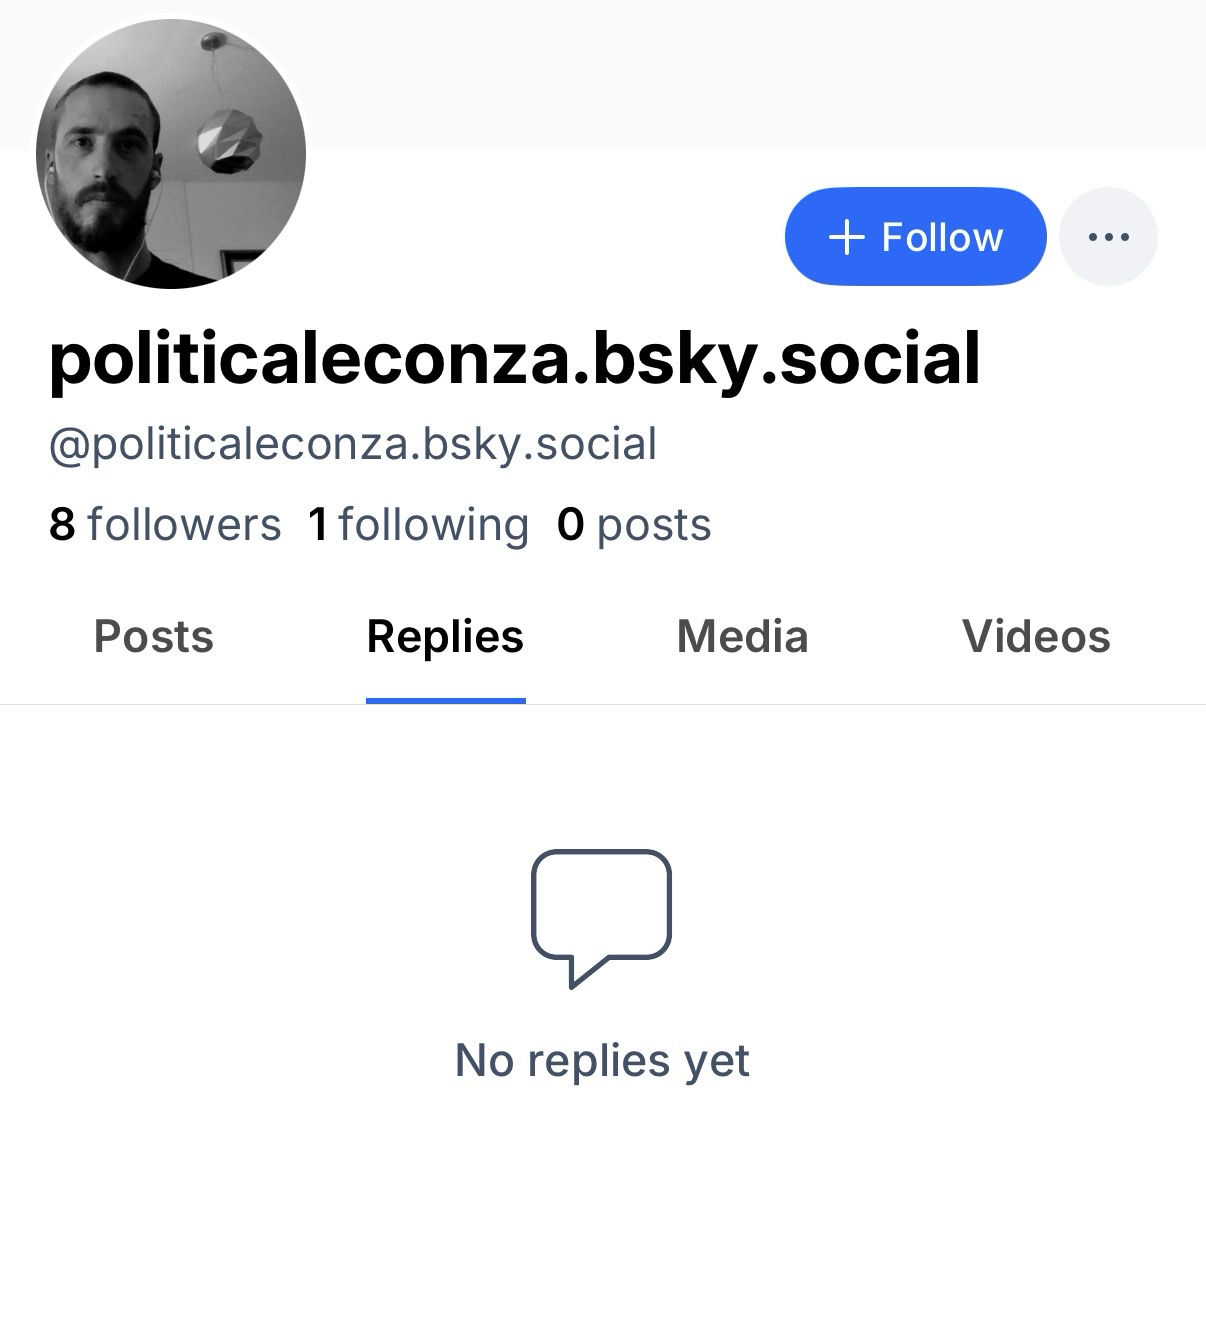This screenshot has height=1332, width=1206.
Task: Click the bold number 1 before following
Action: tap(318, 524)
